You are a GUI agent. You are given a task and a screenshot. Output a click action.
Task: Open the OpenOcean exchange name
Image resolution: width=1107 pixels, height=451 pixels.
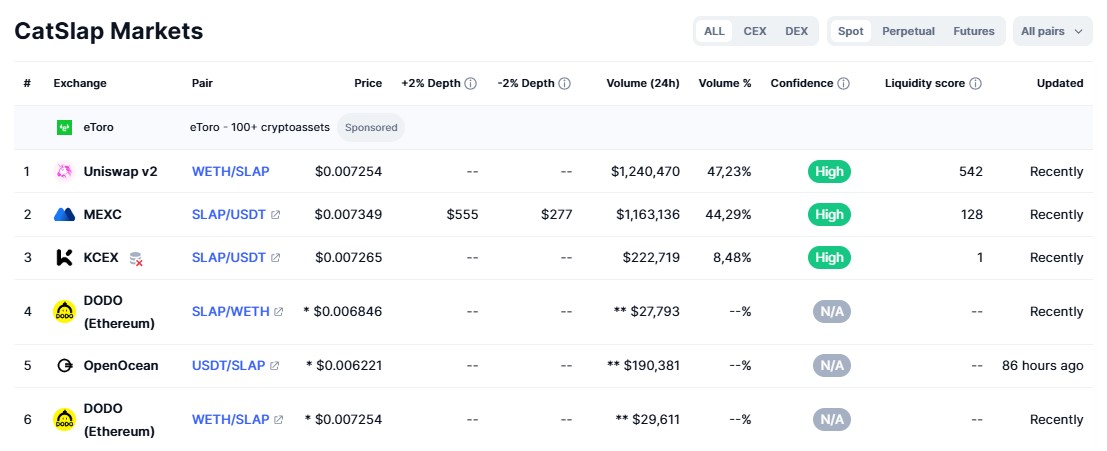coord(121,366)
